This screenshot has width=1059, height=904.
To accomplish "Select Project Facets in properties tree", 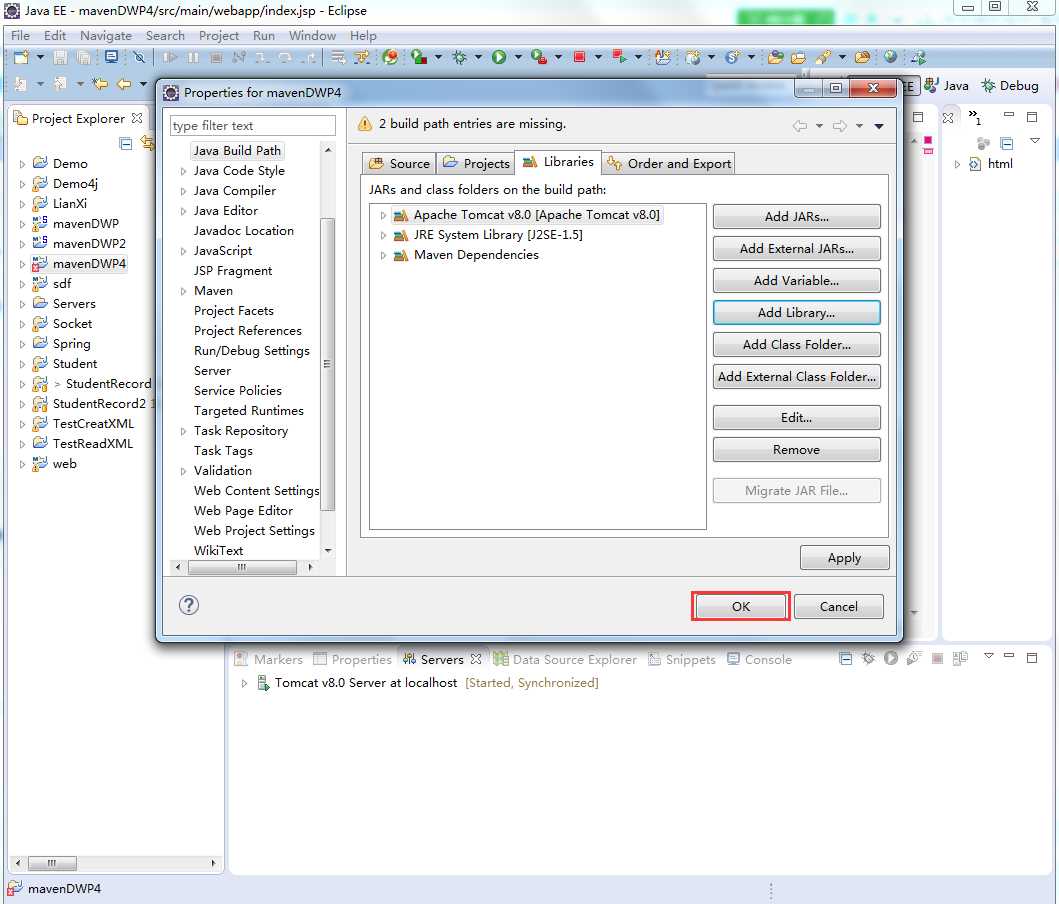I will pos(234,311).
